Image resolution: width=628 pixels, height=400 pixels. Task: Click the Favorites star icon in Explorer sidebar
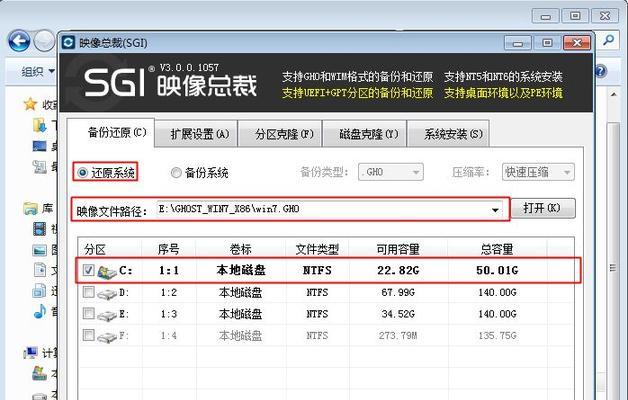(x=30, y=105)
